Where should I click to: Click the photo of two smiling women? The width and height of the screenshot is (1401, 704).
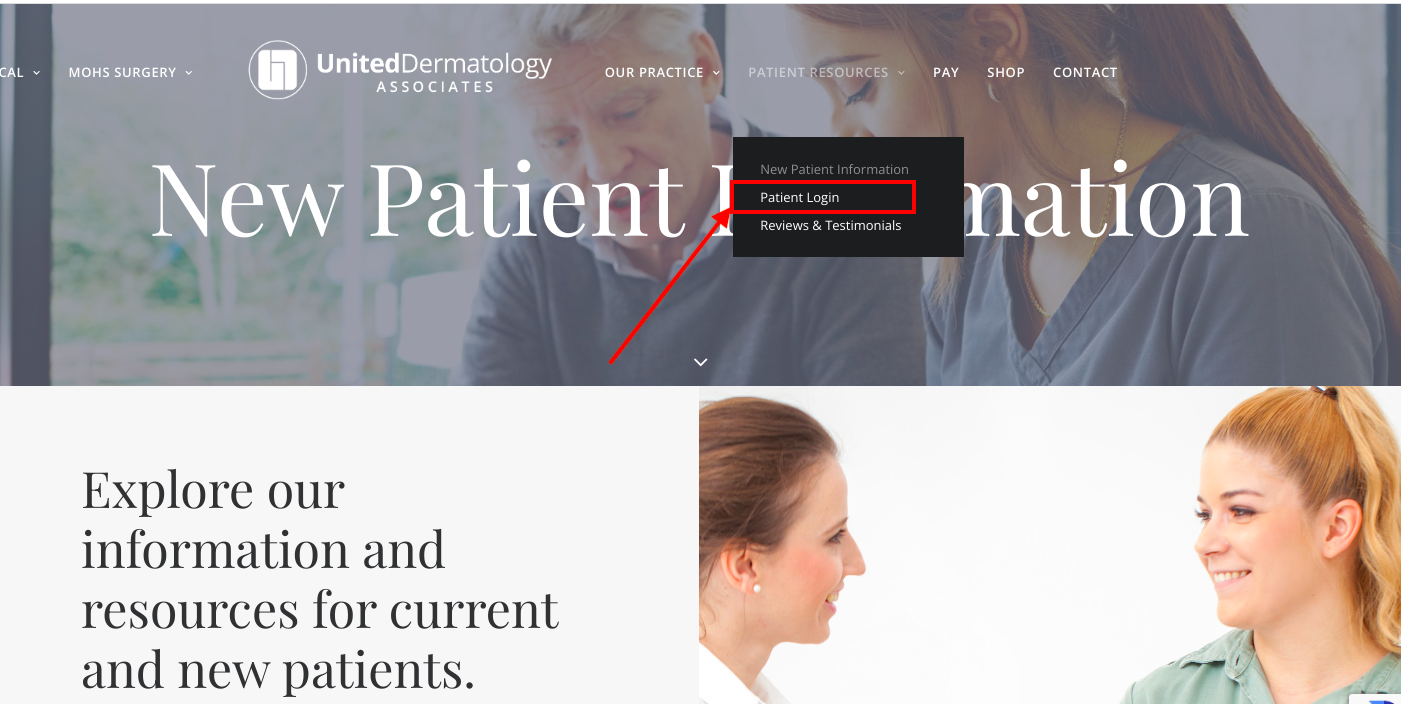tap(1050, 545)
